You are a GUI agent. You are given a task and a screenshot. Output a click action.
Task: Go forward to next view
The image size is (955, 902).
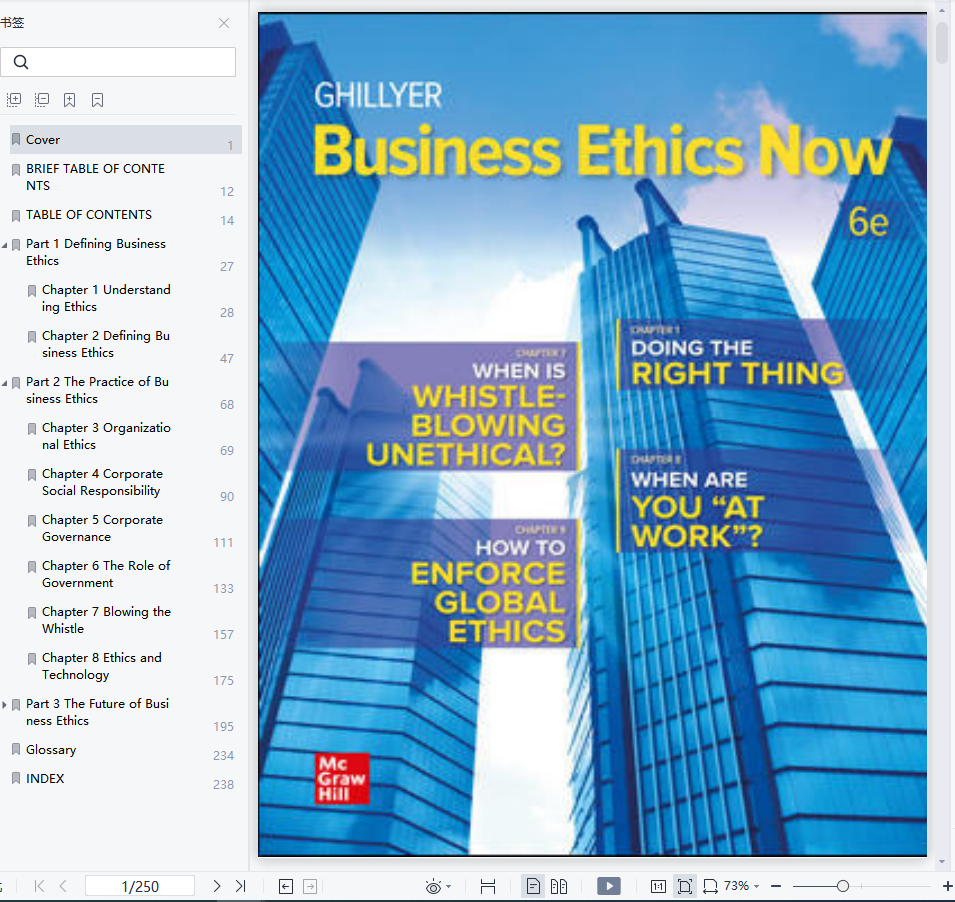coord(310,887)
